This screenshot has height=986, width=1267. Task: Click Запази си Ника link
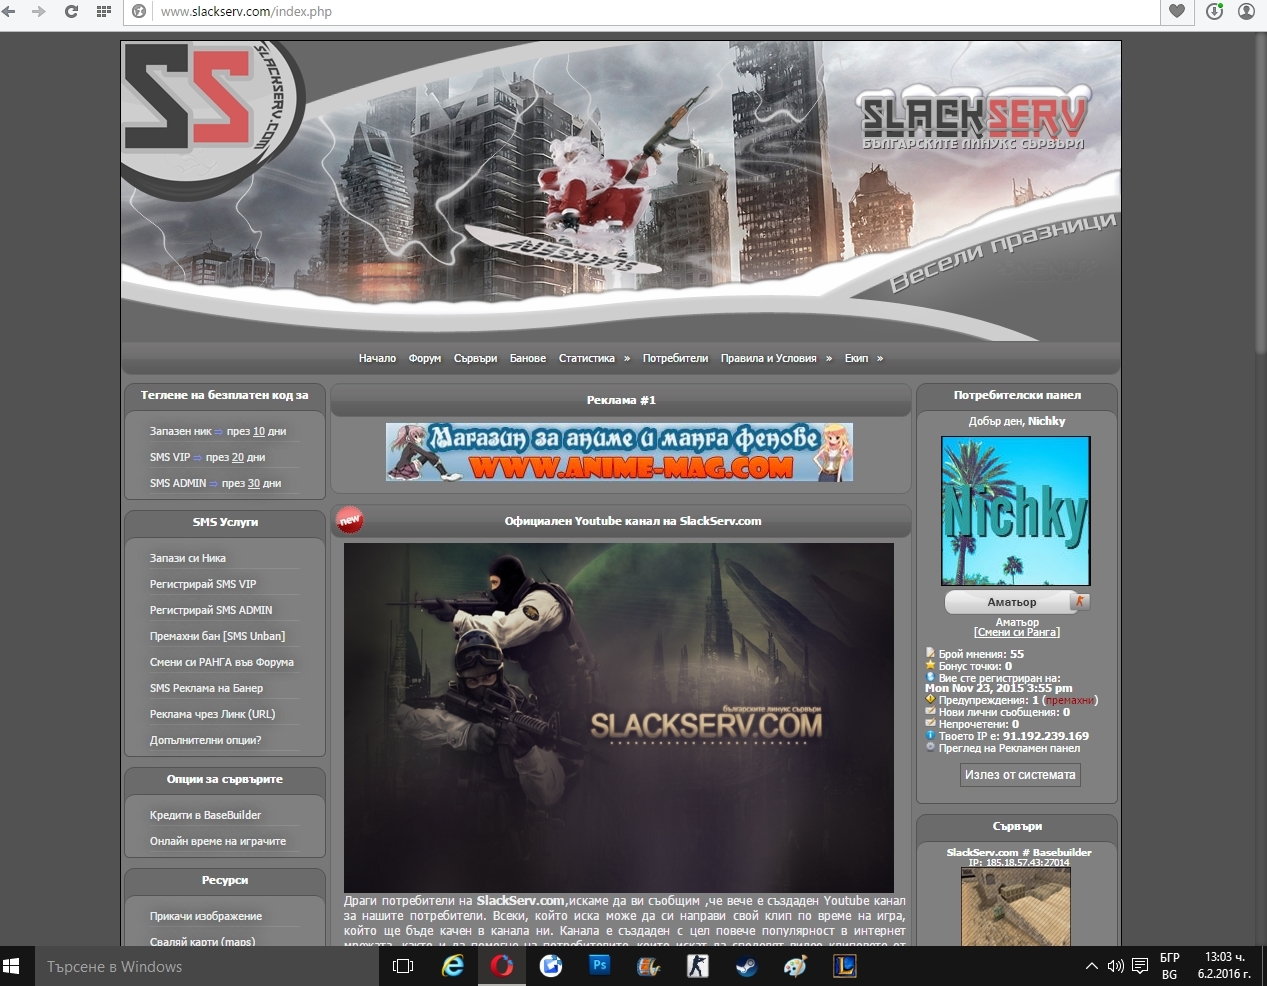click(x=188, y=558)
